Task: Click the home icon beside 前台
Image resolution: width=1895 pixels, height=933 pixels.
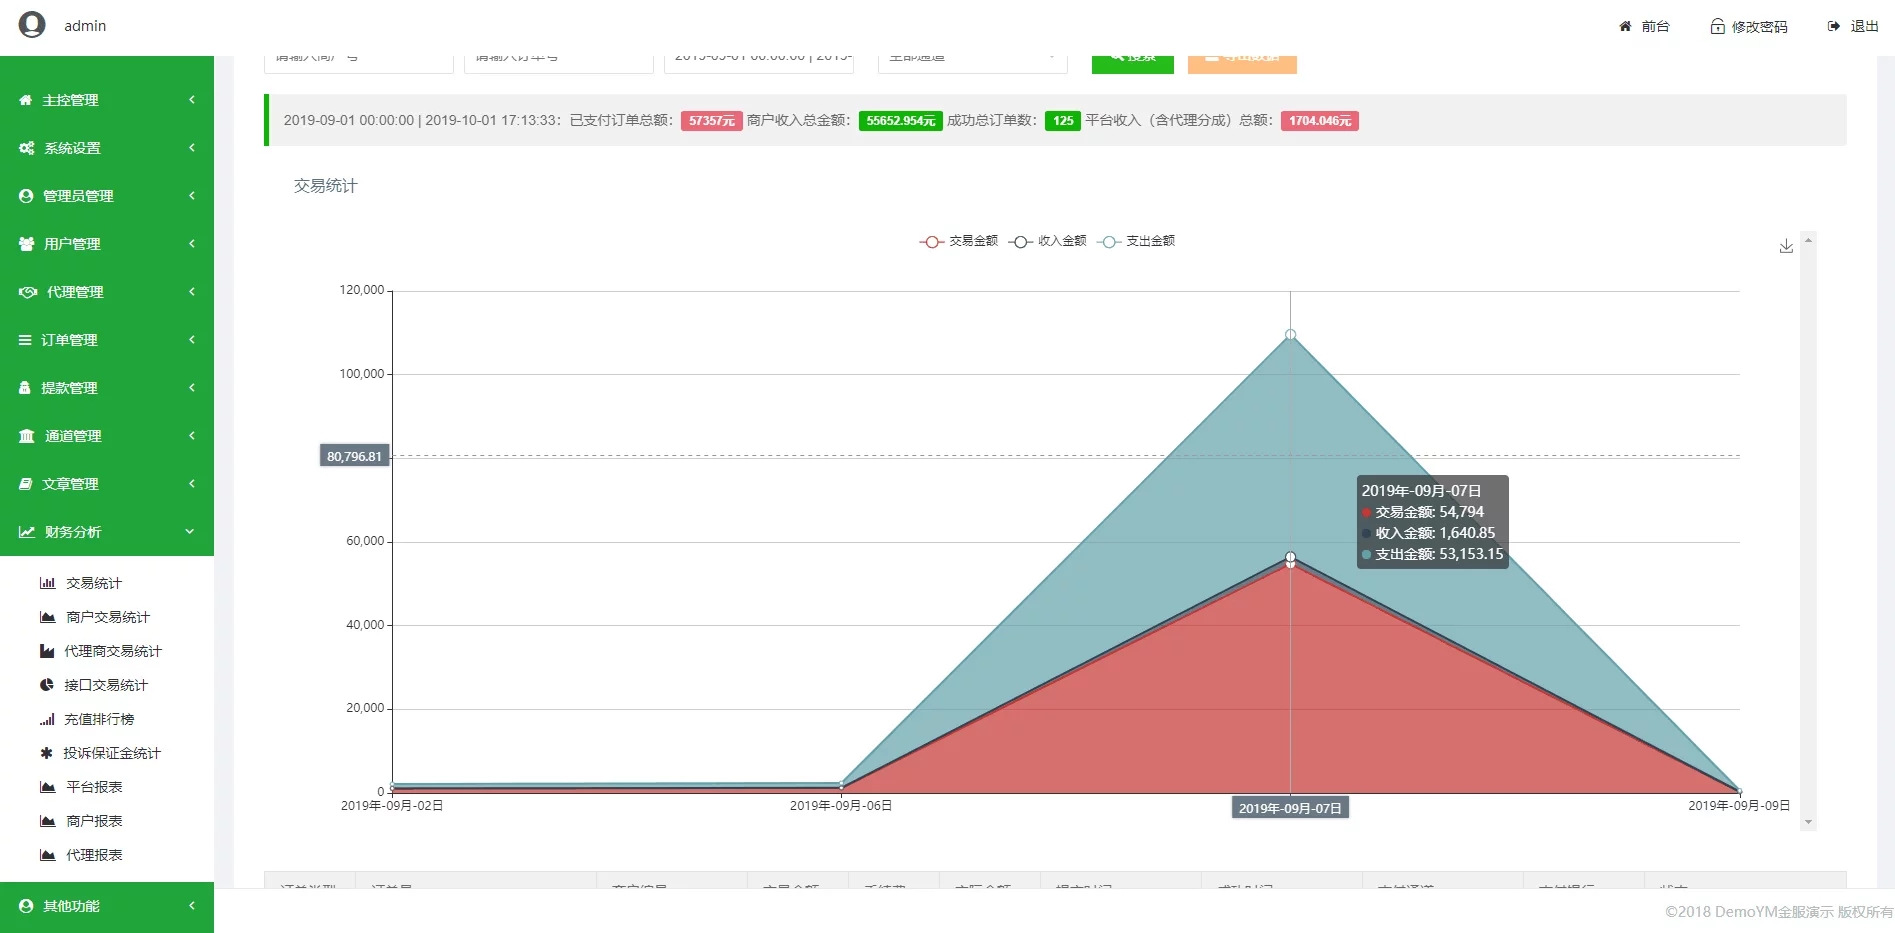Action: point(1625,26)
